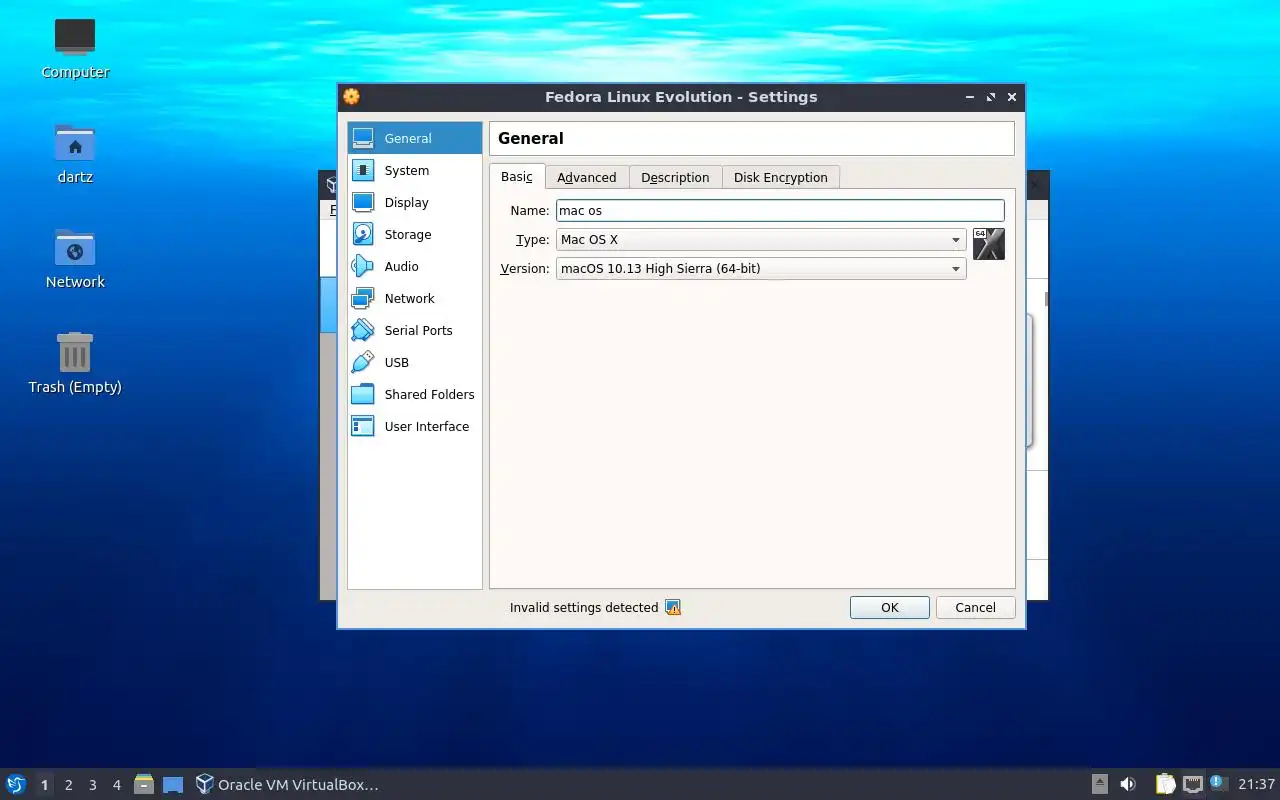1280x800 pixels.
Task: Confirm settings with the OK button
Action: (890, 607)
